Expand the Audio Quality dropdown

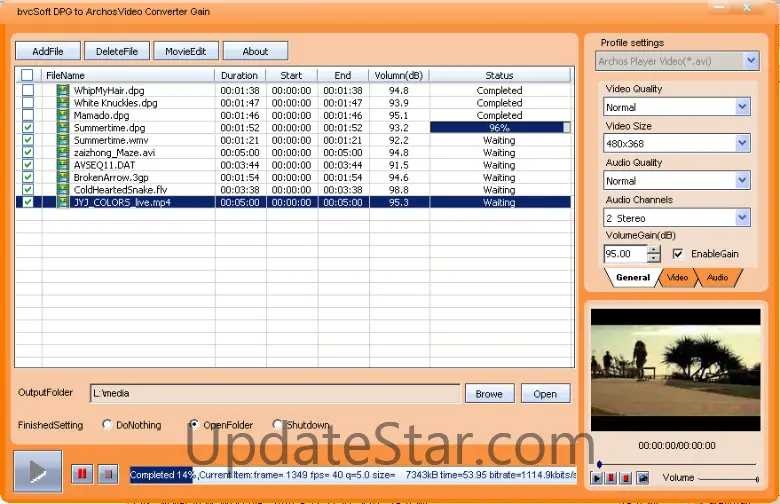pyautogui.click(x=742, y=180)
